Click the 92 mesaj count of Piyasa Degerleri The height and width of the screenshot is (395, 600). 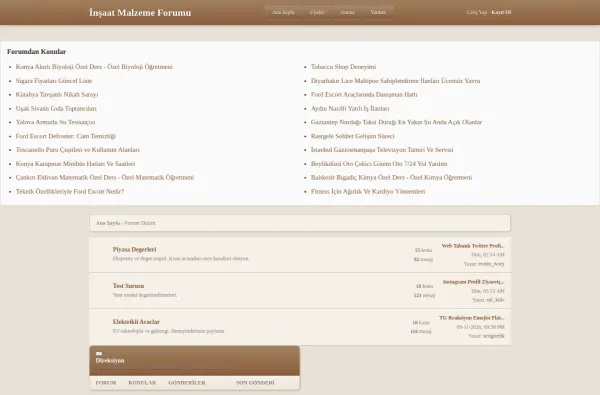(x=423, y=259)
